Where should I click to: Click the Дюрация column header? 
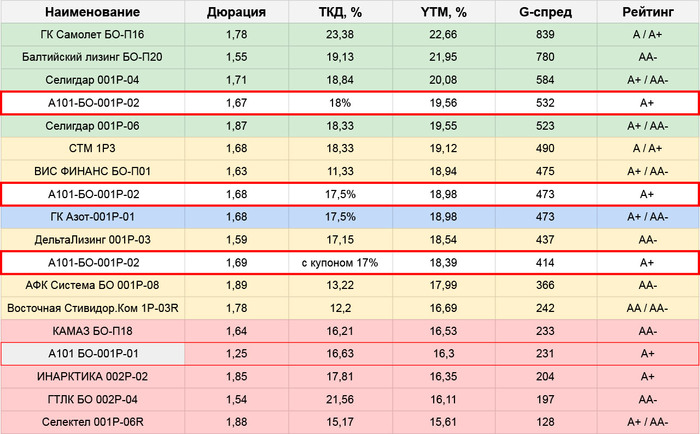(x=236, y=13)
